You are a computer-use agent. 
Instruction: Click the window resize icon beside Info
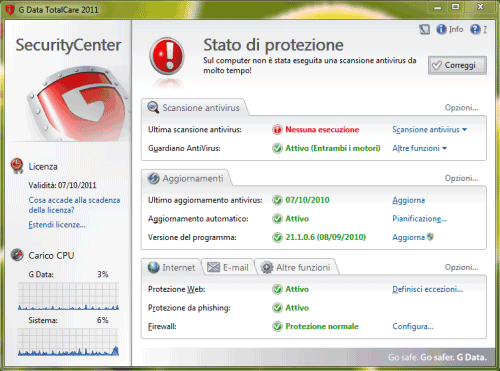pyautogui.click(x=424, y=30)
